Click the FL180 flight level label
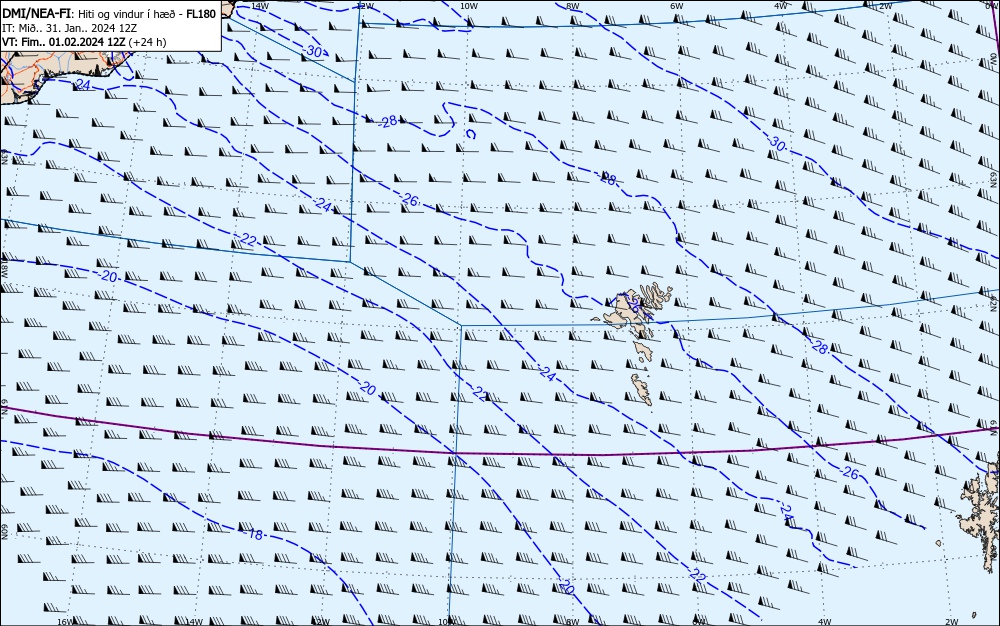The image size is (1000, 626). pyautogui.click(x=201, y=13)
